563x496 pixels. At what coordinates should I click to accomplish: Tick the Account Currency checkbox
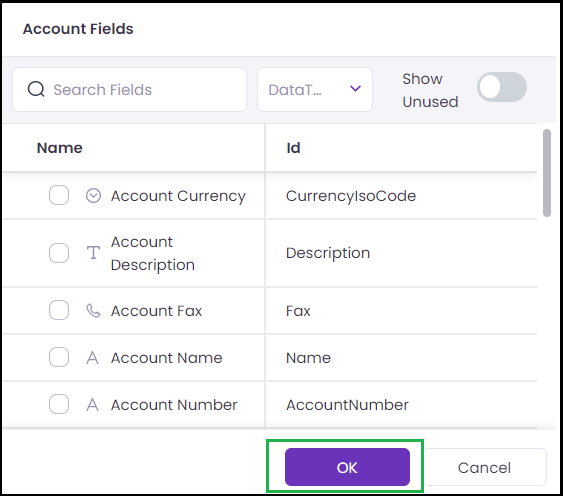[x=59, y=195]
